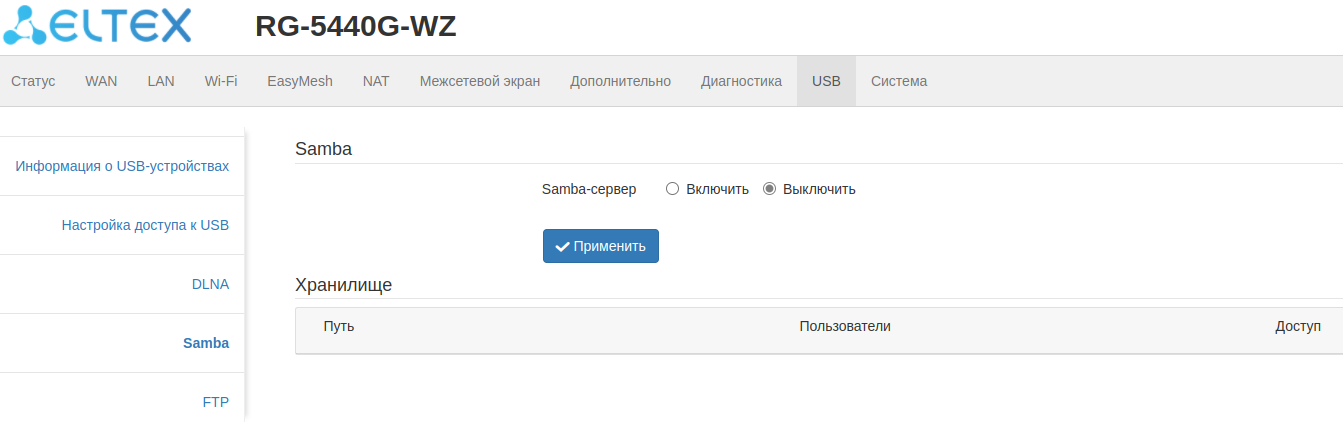Open the Статус tab
Viewport: 1343px width, 431px height.
tap(33, 81)
